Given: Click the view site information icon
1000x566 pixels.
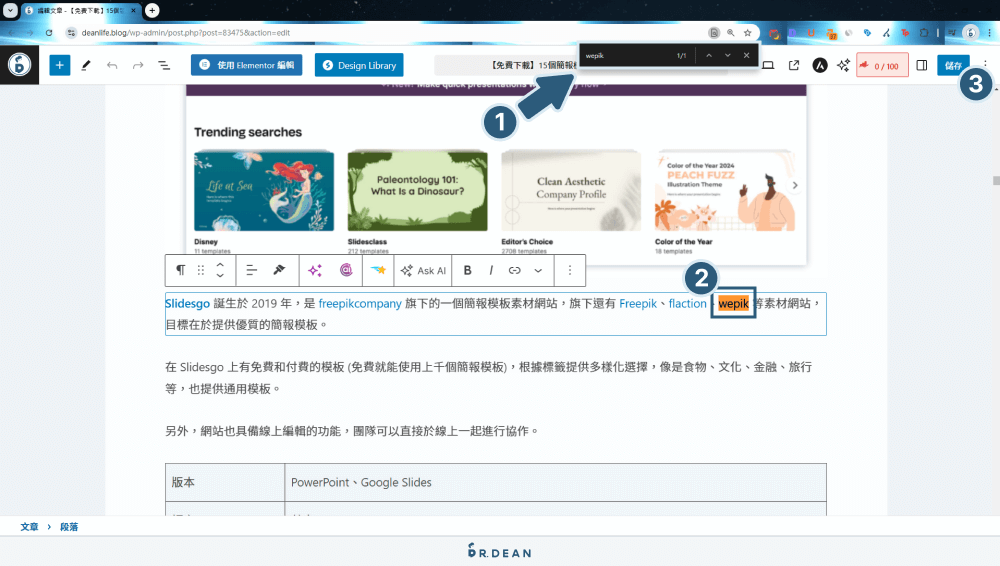Looking at the screenshot, I should (71, 33).
